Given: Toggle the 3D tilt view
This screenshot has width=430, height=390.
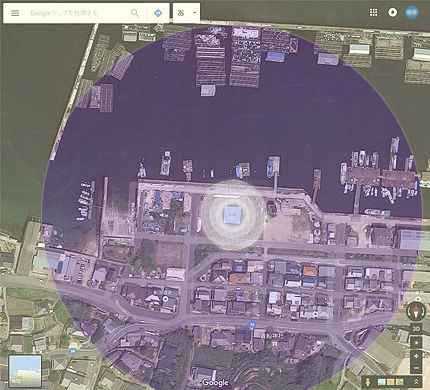Looking at the screenshot, I should point(416,328).
